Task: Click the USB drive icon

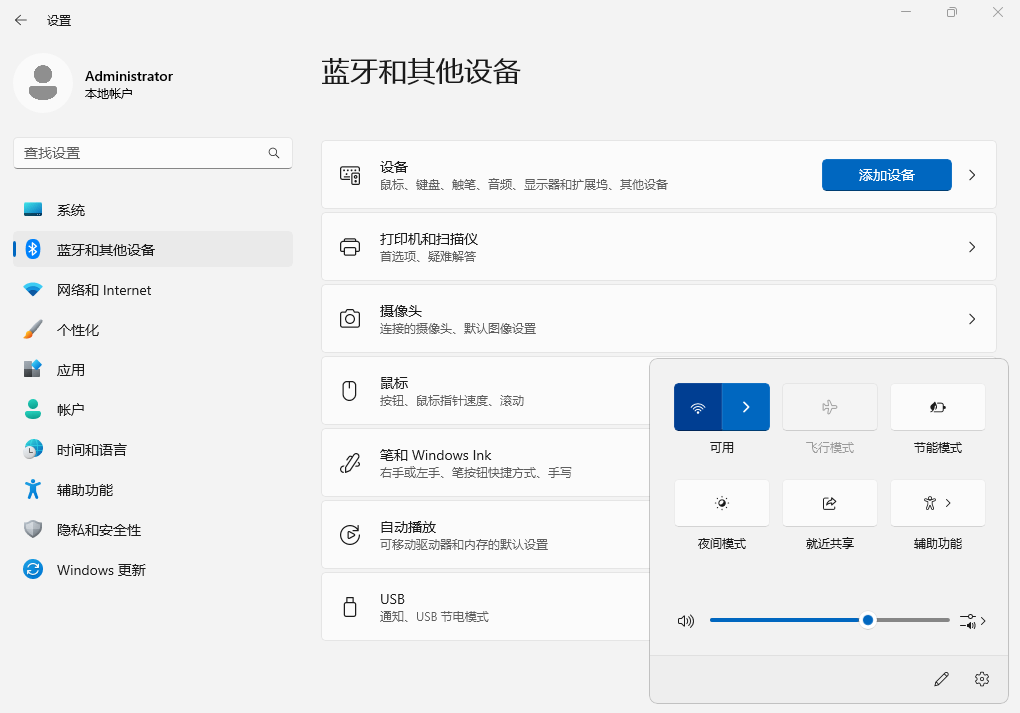Action: pyautogui.click(x=350, y=607)
